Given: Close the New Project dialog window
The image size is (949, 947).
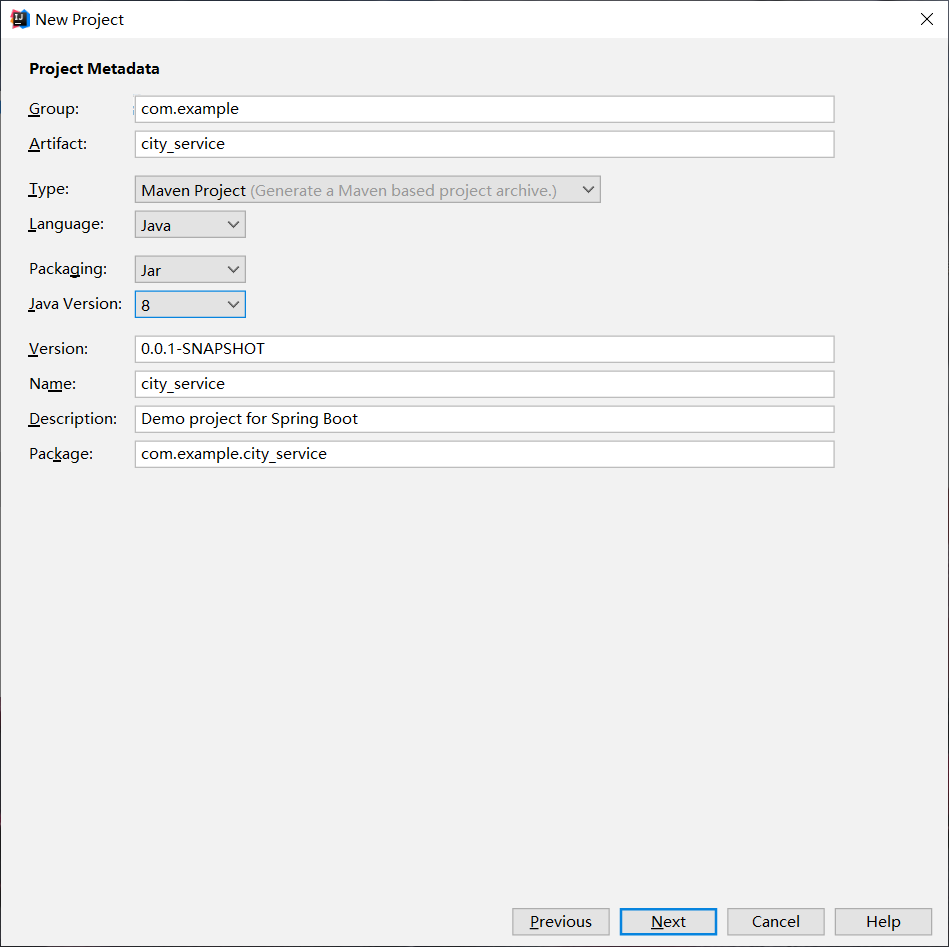Looking at the screenshot, I should point(927,19).
